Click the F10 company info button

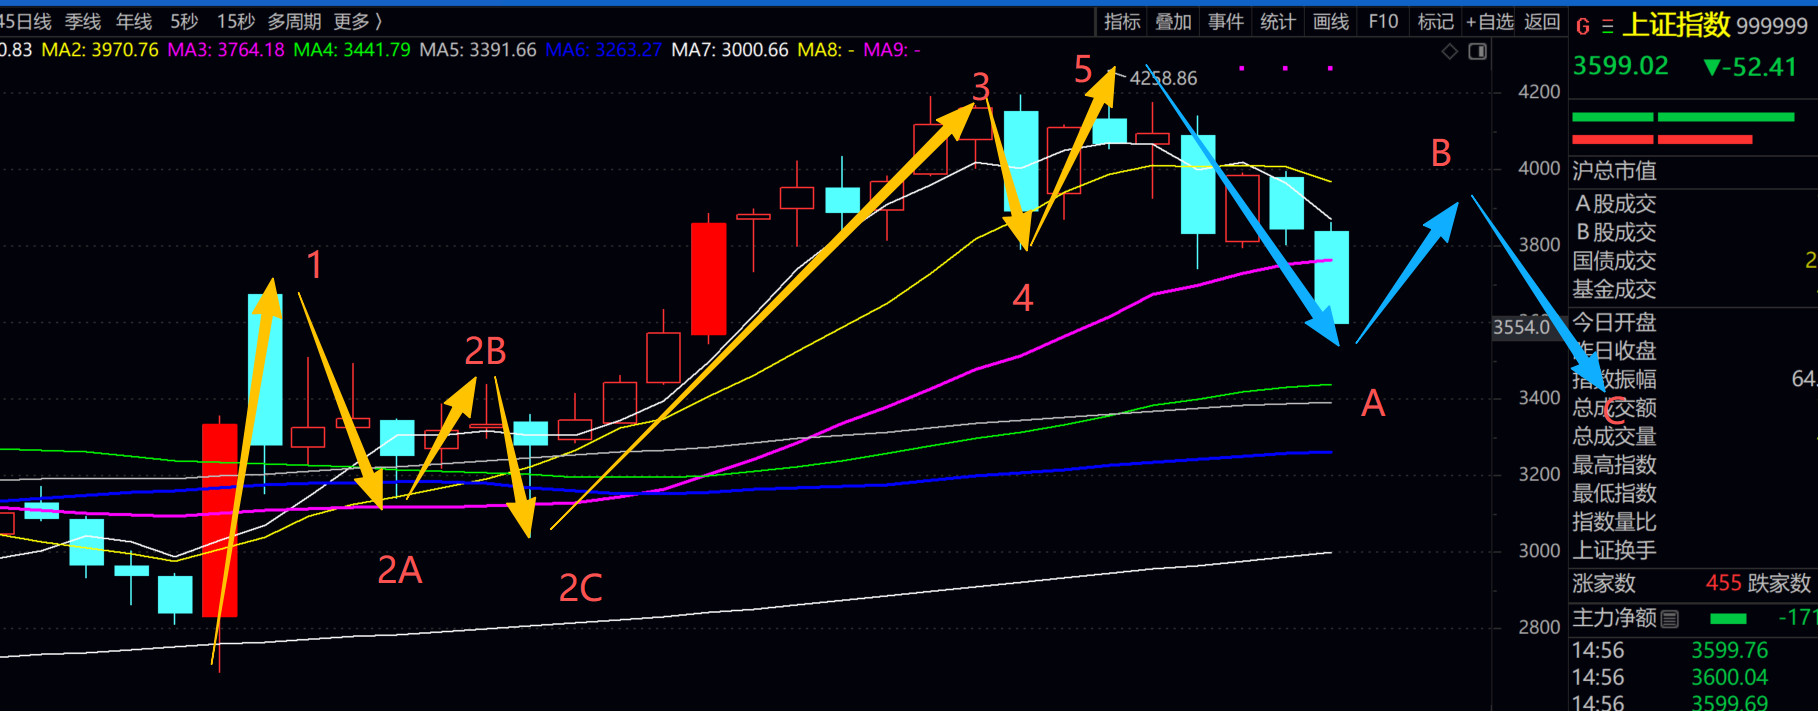[x=1383, y=22]
